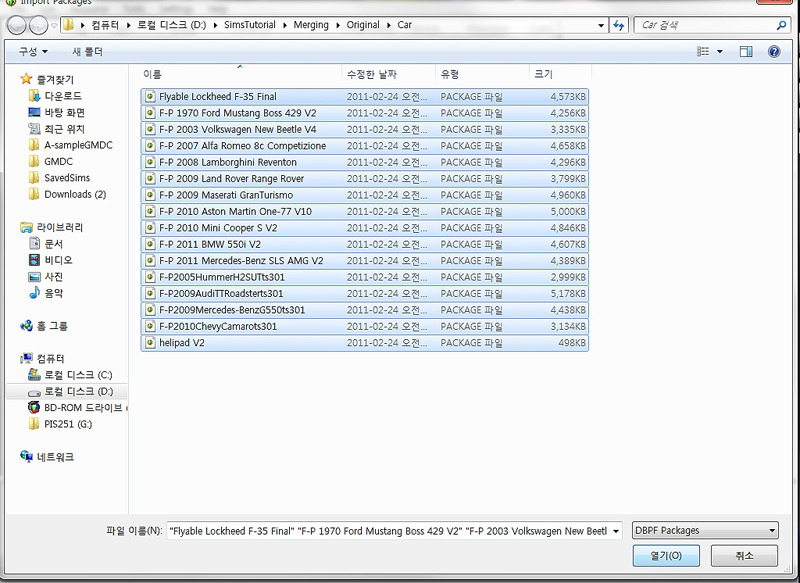Open help with the blue question icon
Viewport: 800px width, 583px height.
(x=774, y=52)
